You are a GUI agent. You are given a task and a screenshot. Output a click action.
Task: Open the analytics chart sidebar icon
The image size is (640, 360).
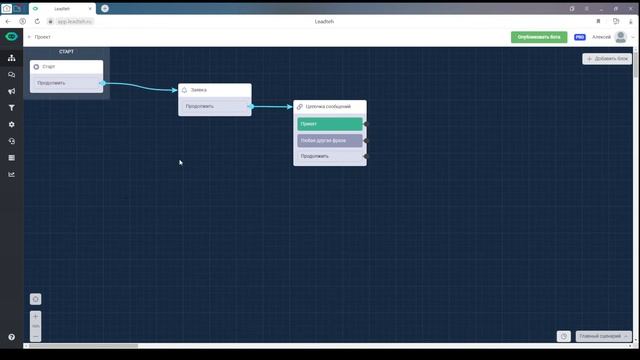tap(11, 174)
